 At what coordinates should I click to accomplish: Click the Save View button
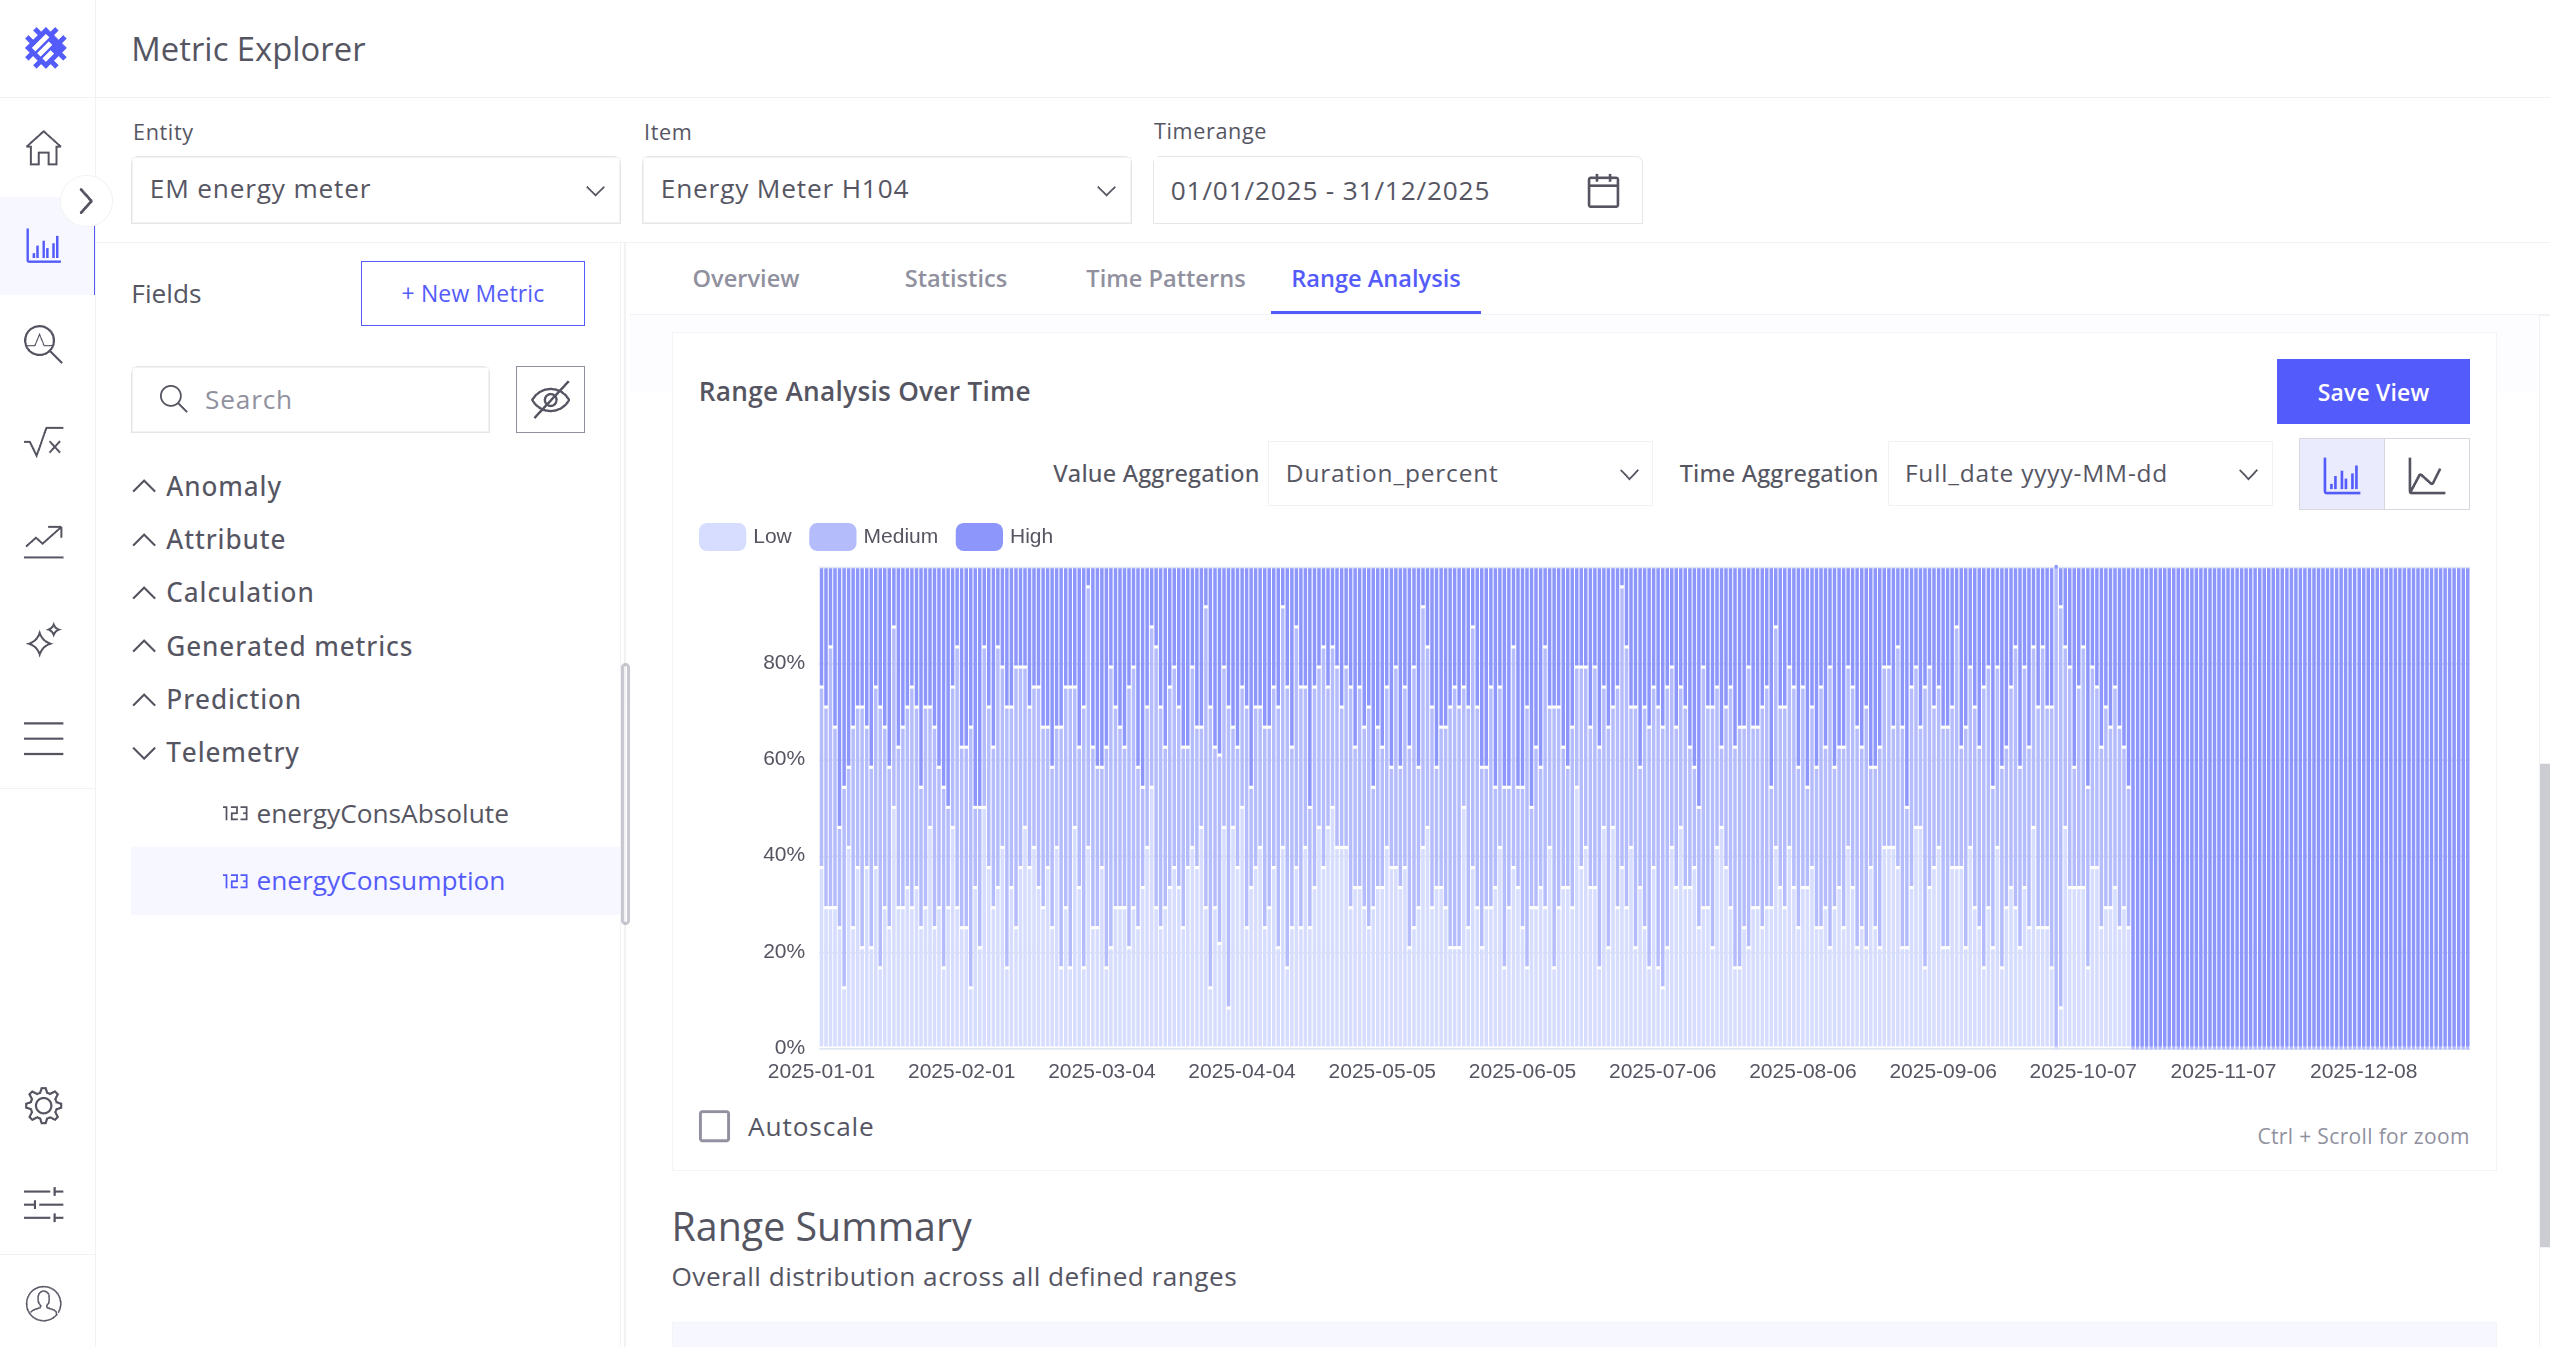(x=2372, y=392)
